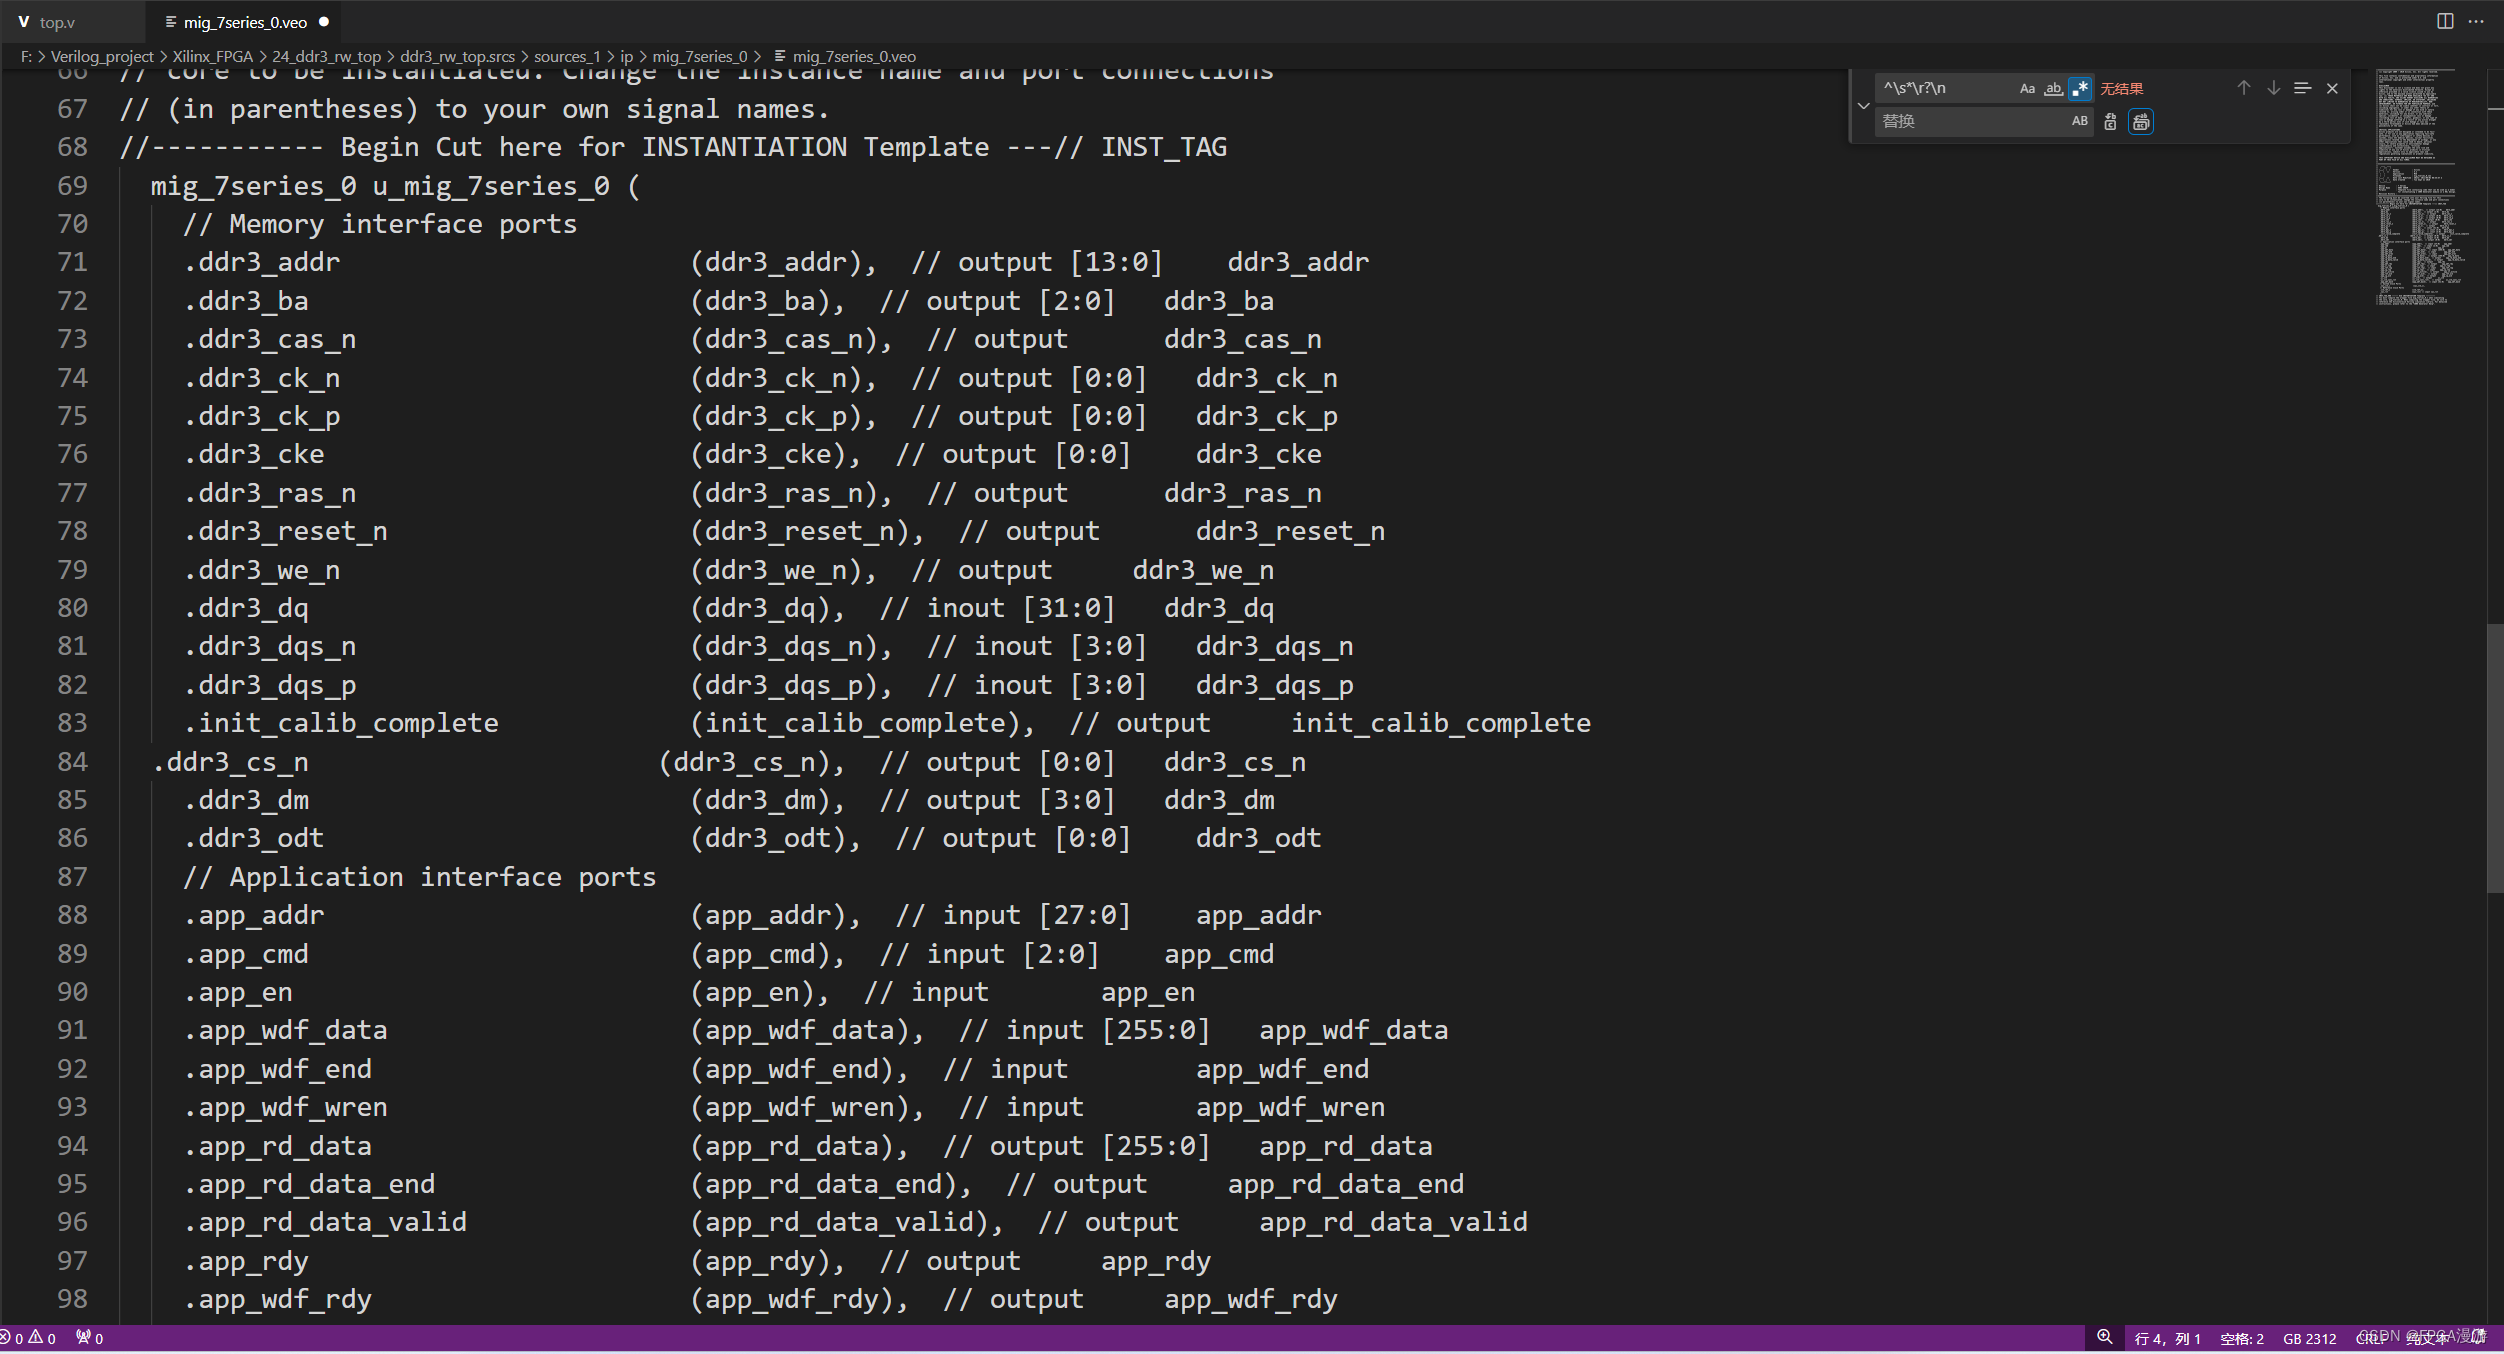Screen dimensions: 2504x1354
Task: Go to next match arrow
Action: [x=2273, y=88]
